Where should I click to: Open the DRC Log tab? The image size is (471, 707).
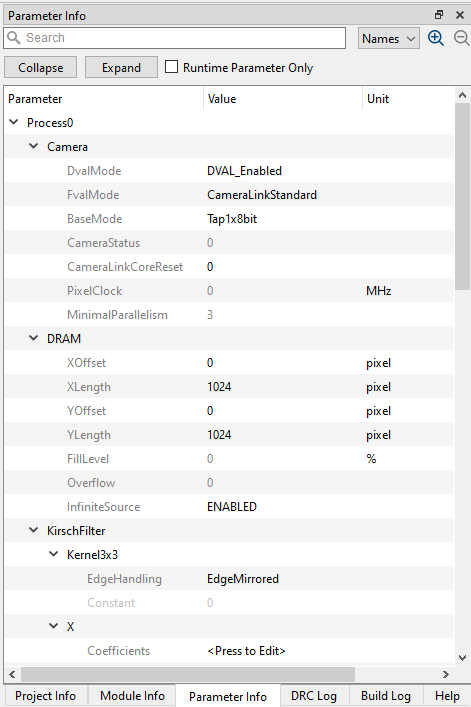pyautogui.click(x=314, y=696)
